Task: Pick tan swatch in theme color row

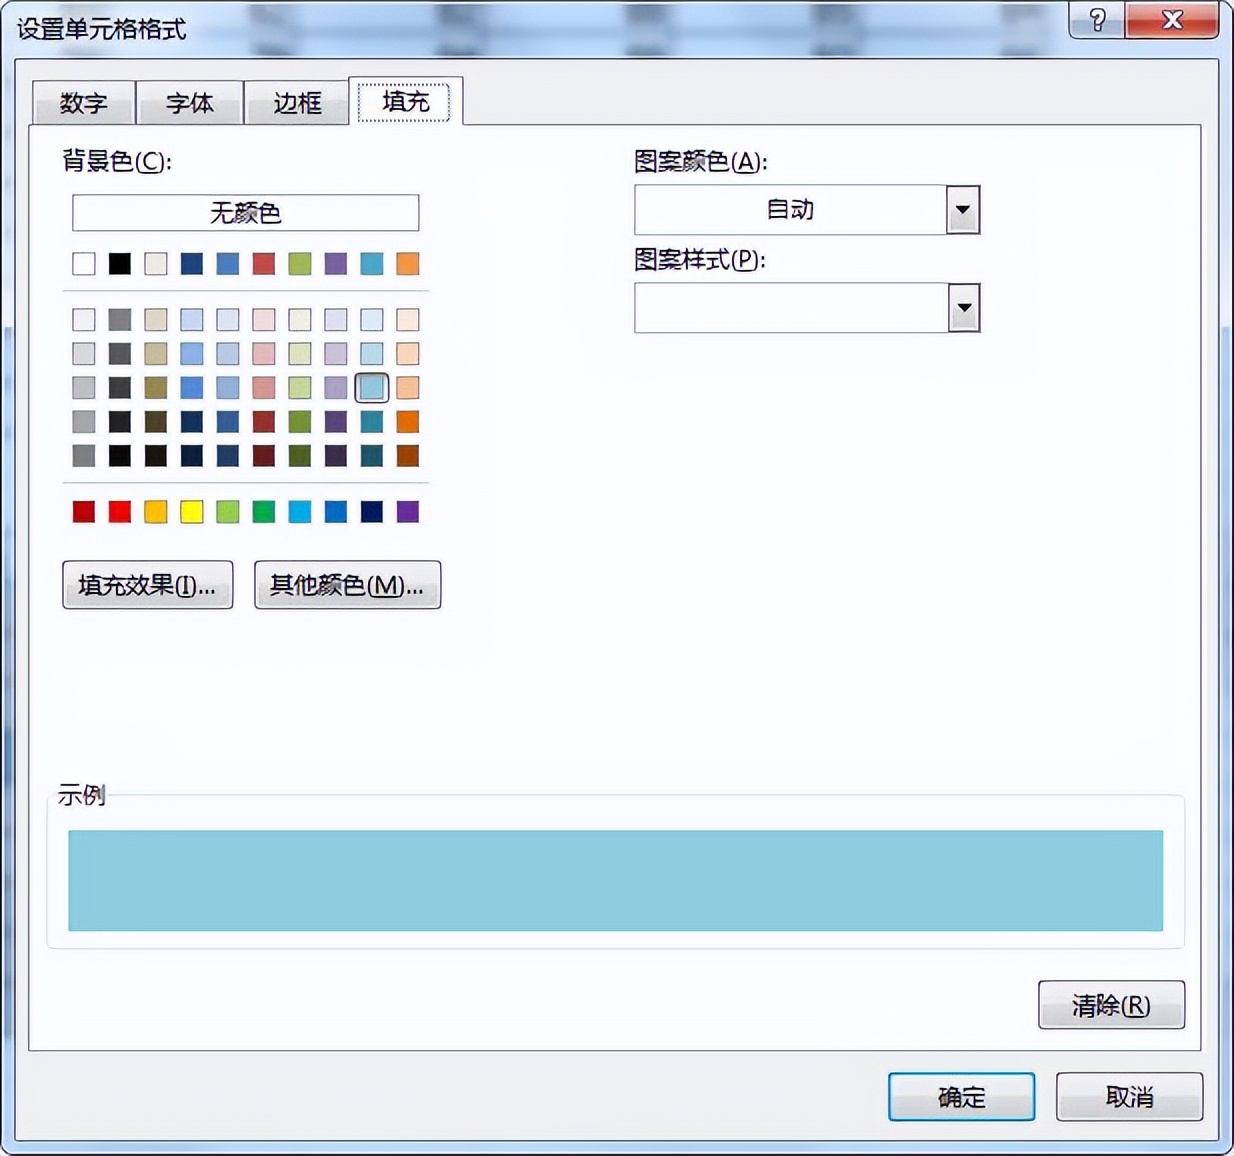Action: tap(156, 263)
